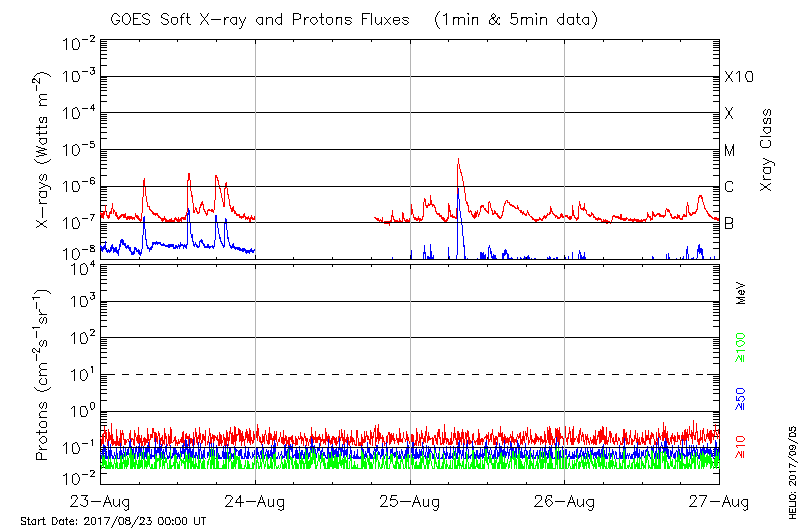Click the "Xray Class" right axis title

[x=767, y=150]
